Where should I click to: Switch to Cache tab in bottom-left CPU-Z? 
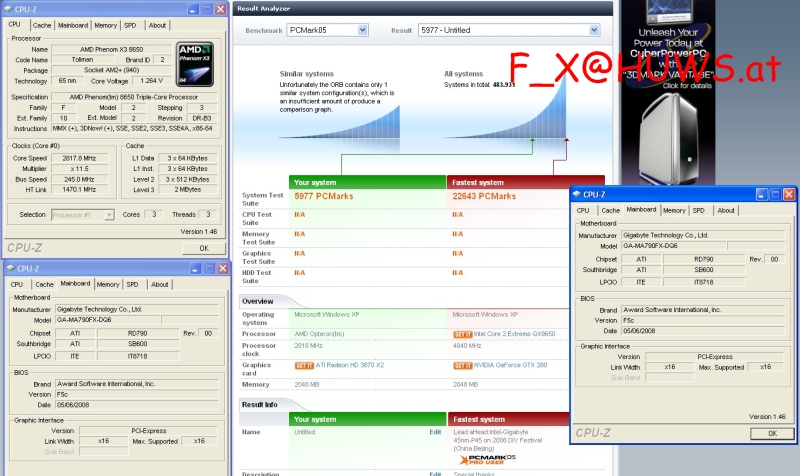[44, 284]
